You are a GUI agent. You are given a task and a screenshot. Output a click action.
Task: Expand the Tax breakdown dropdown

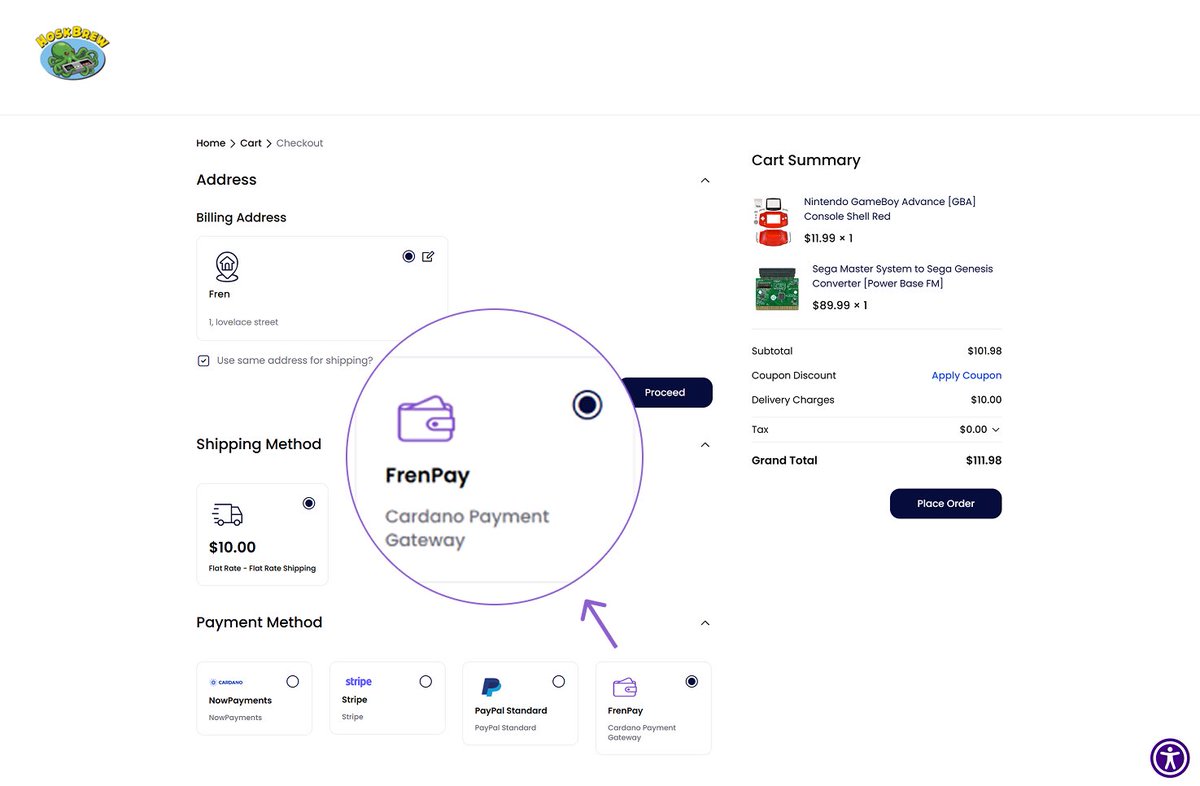point(995,430)
